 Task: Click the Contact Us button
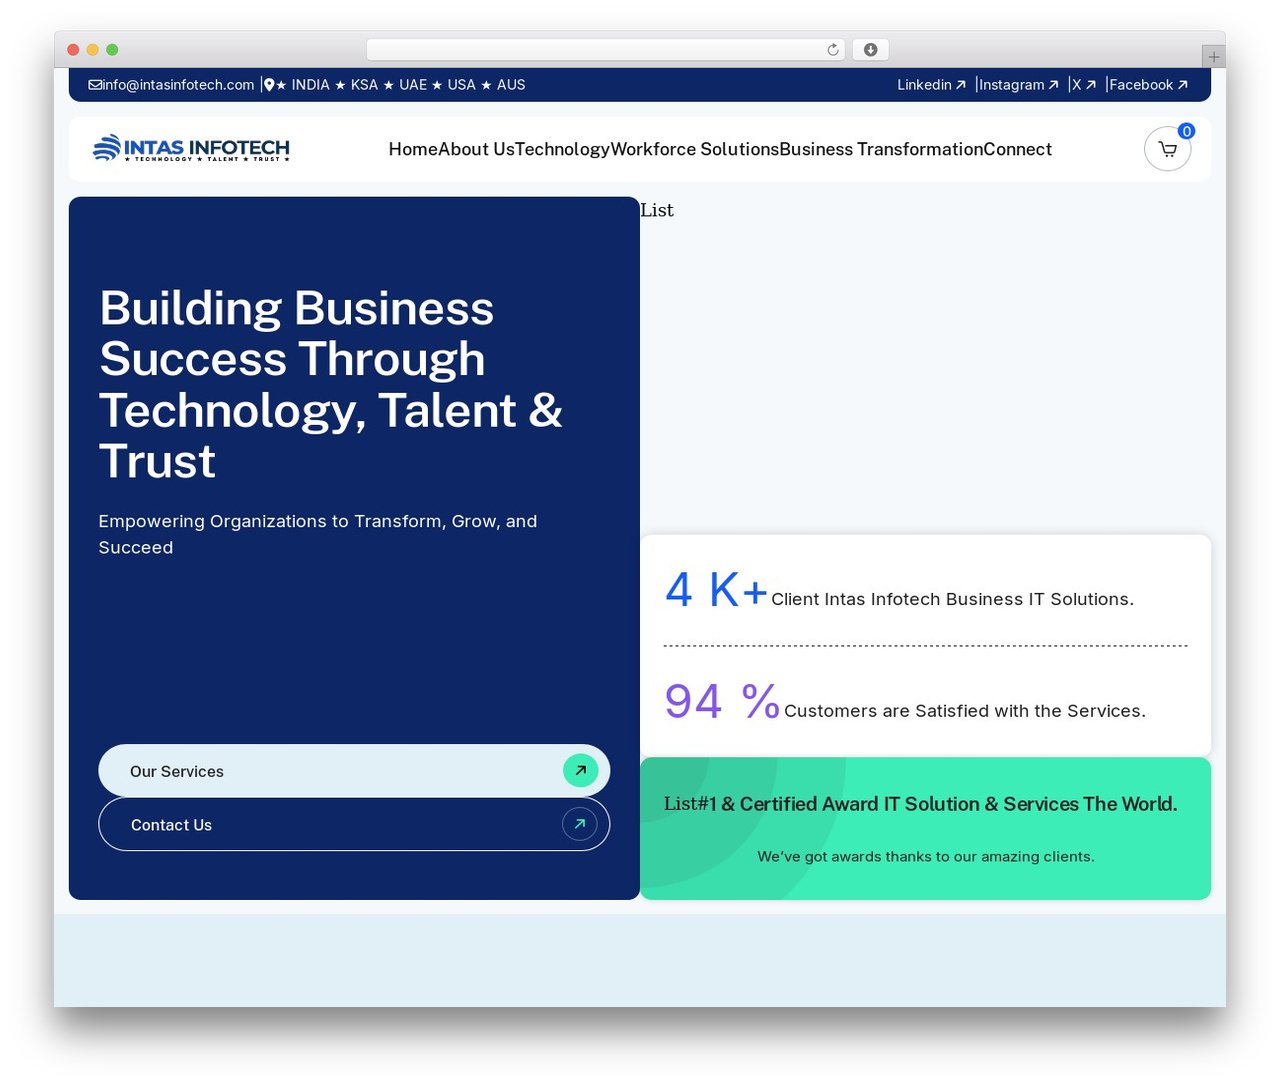[x=354, y=824]
